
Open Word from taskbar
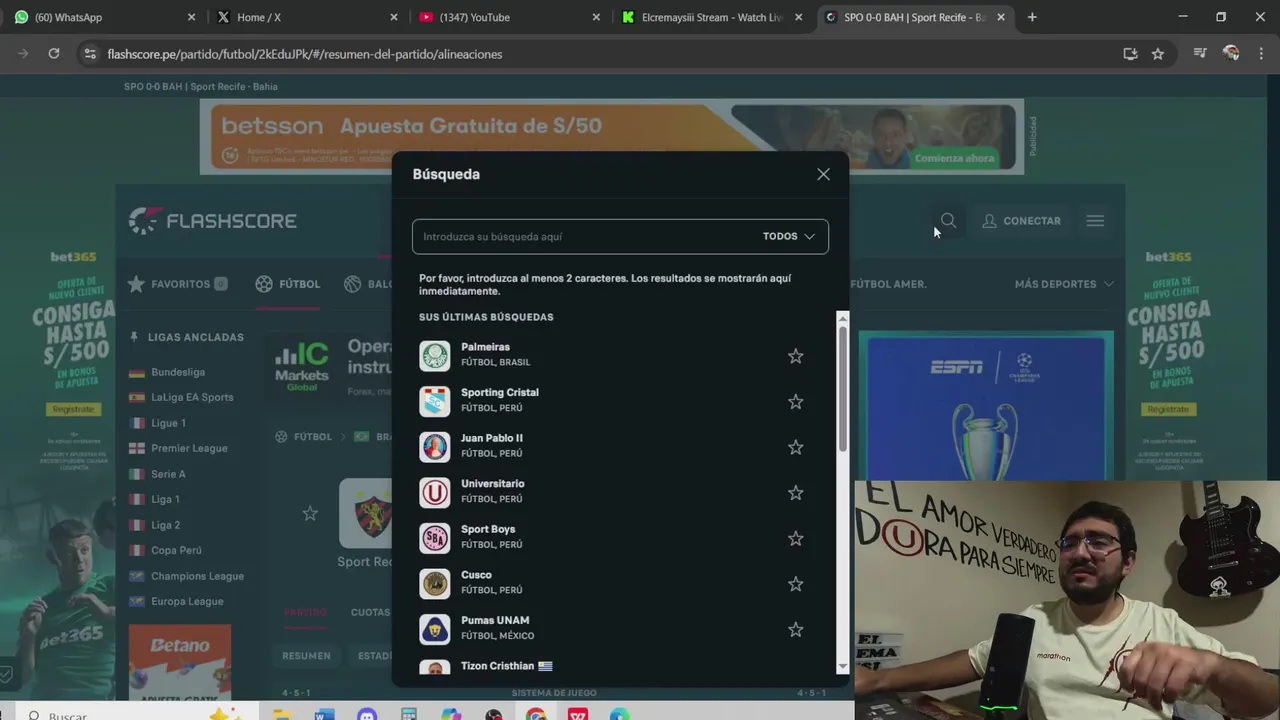[x=324, y=714]
